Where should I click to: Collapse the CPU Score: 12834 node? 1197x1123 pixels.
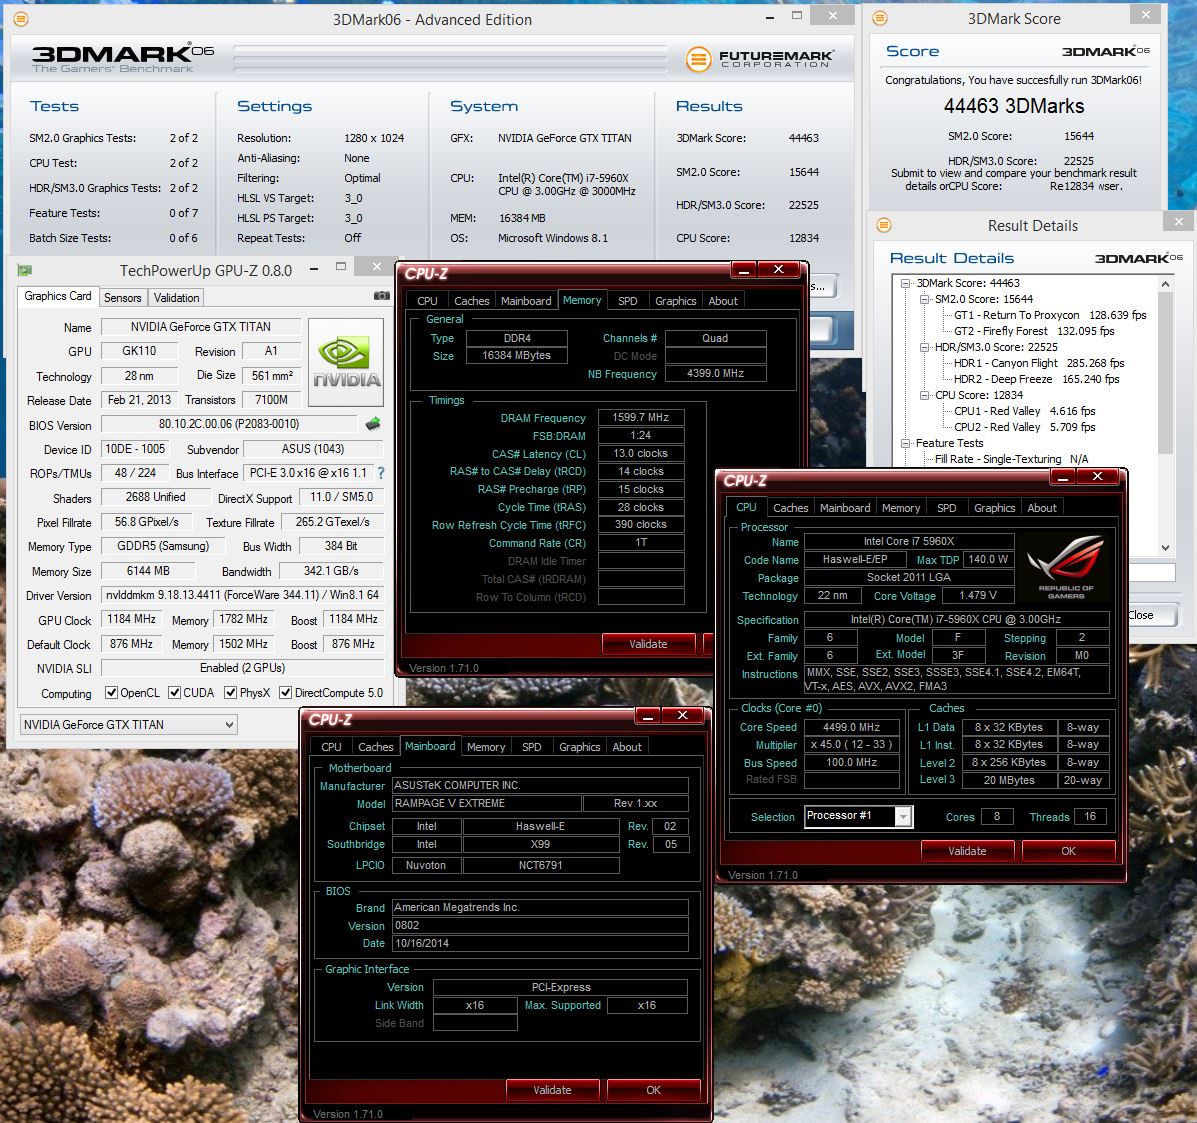tap(924, 395)
